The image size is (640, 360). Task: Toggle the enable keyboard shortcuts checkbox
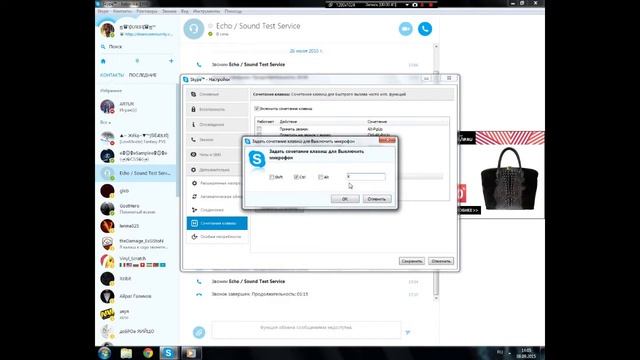tap(257, 109)
